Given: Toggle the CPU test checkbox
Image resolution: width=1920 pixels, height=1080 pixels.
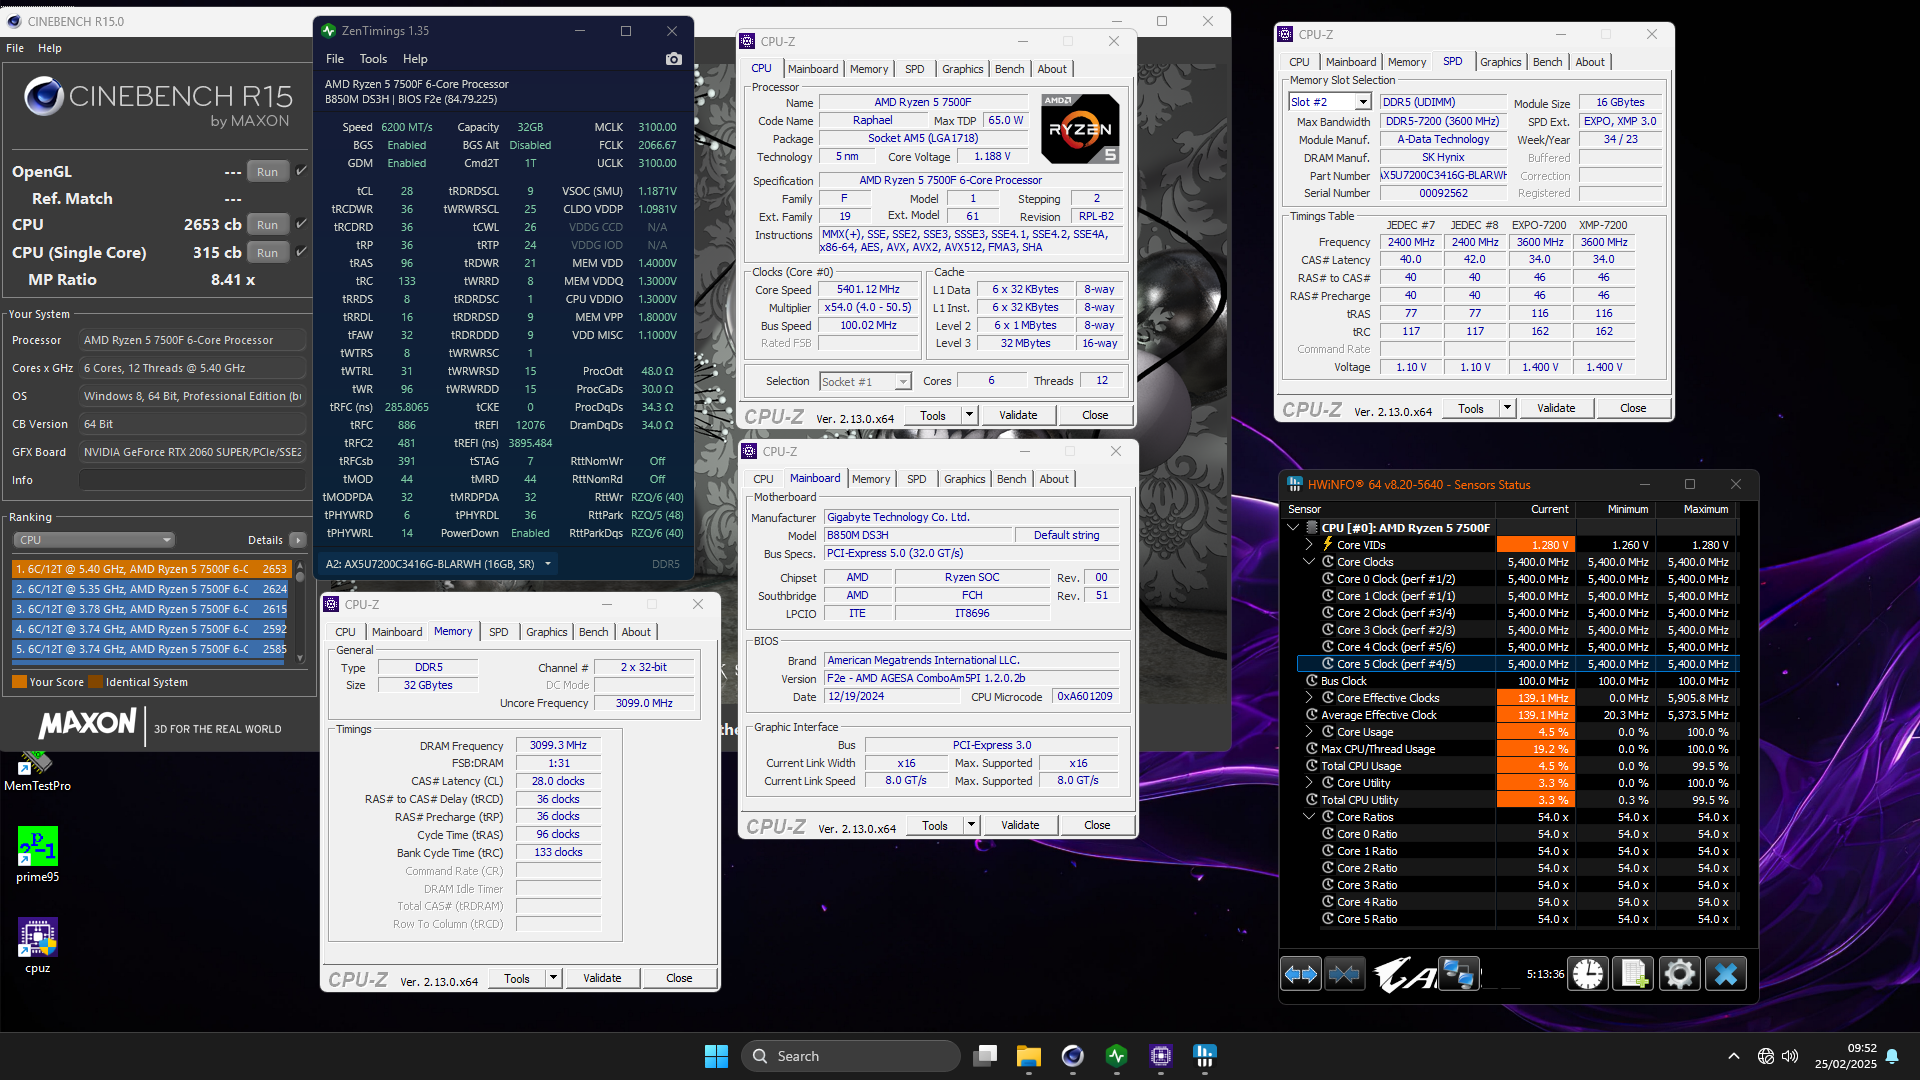Looking at the screenshot, I should point(301,224).
